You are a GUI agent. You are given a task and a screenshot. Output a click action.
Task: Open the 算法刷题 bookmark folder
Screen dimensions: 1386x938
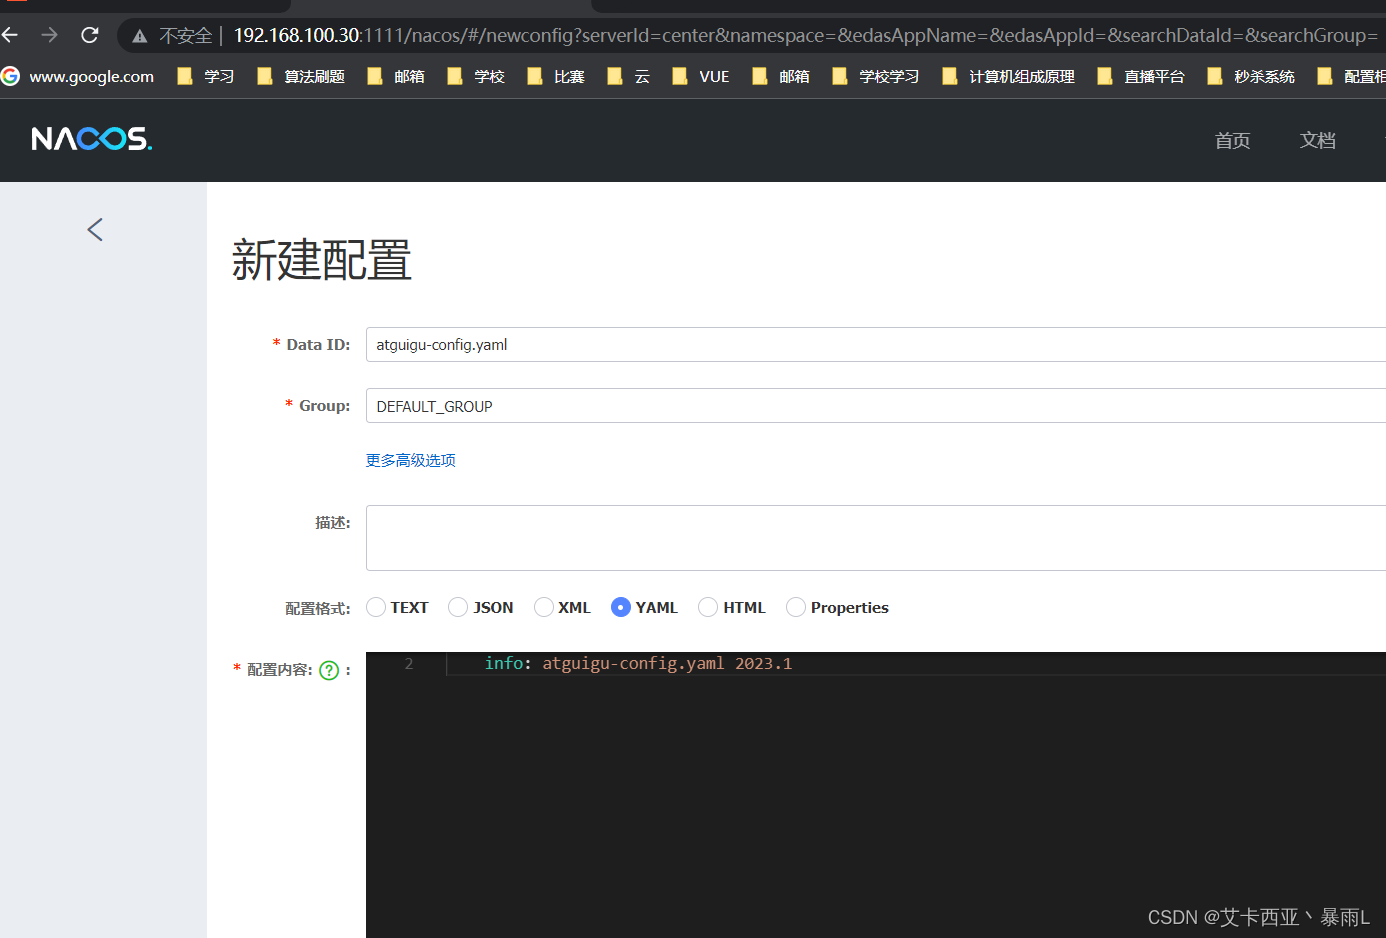click(x=301, y=76)
